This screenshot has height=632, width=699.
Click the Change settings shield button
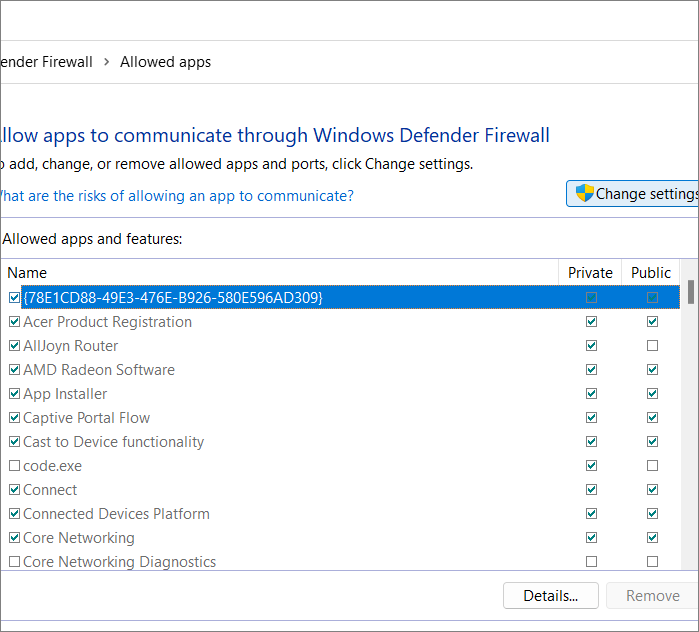click(x=634, y=194)
